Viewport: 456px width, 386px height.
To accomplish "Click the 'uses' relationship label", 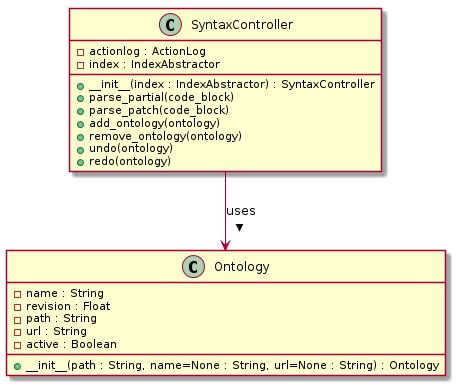I will point(241,211).
